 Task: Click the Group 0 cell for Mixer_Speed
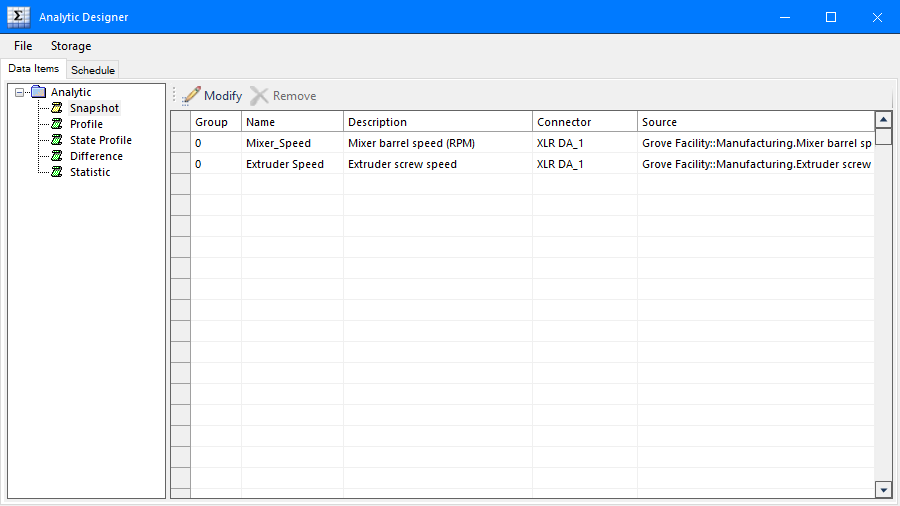[x=216, y=143]
